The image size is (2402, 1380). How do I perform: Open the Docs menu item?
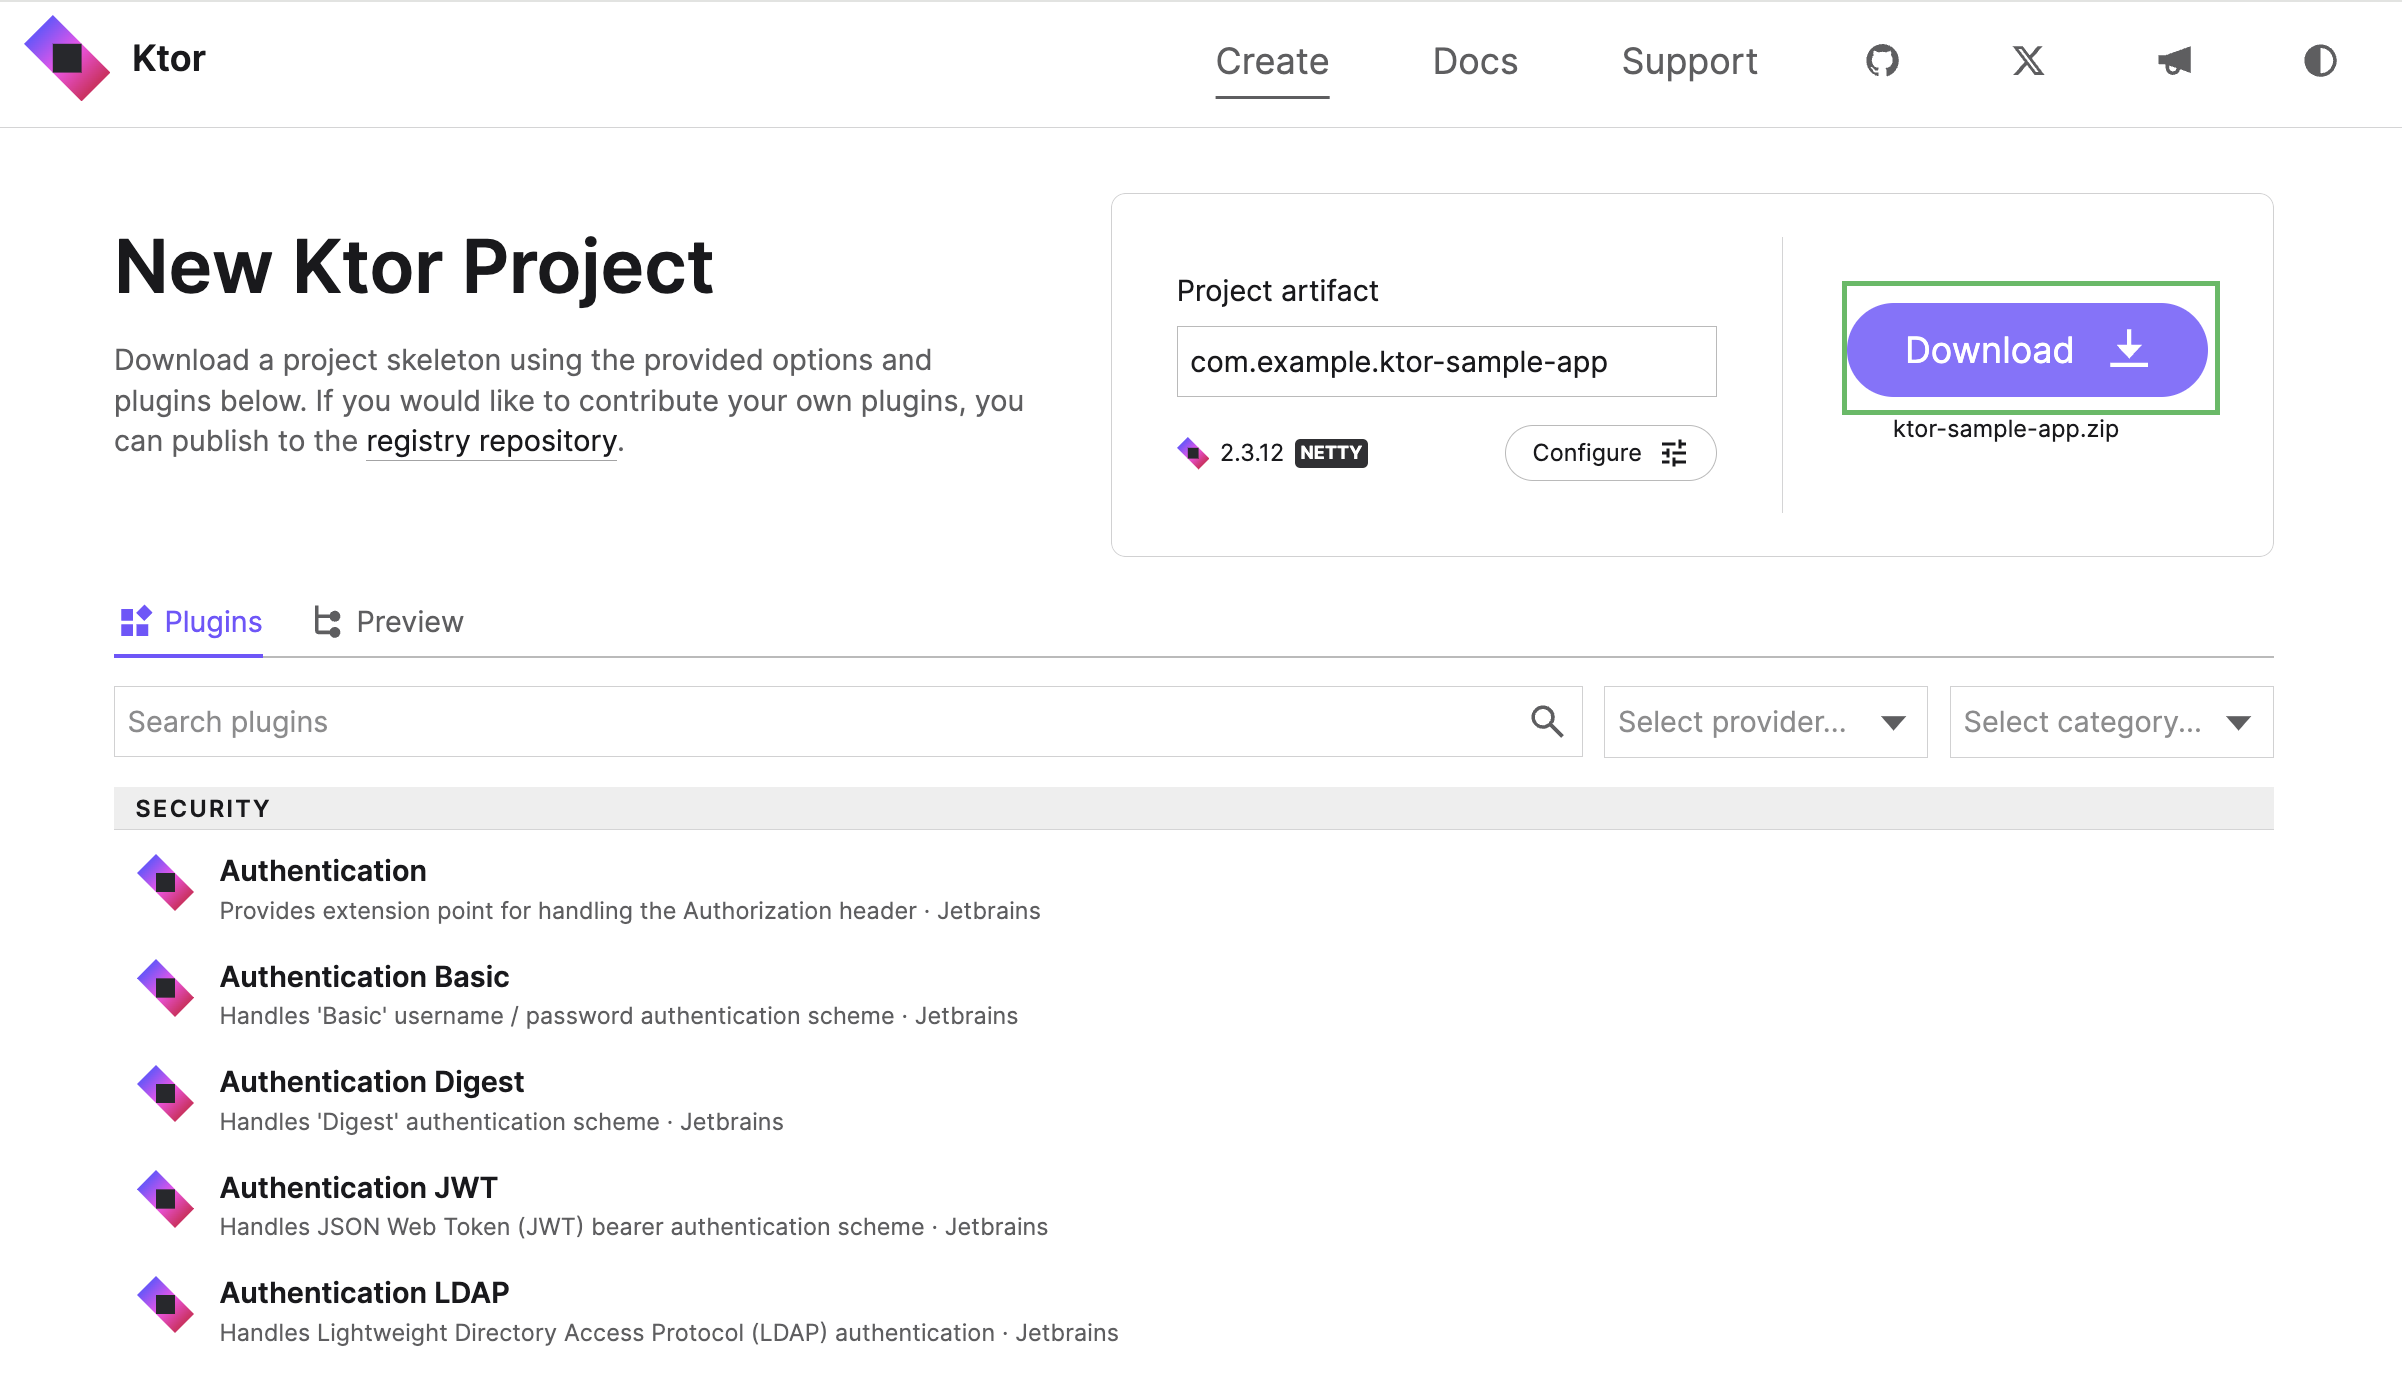(1473, 61)
